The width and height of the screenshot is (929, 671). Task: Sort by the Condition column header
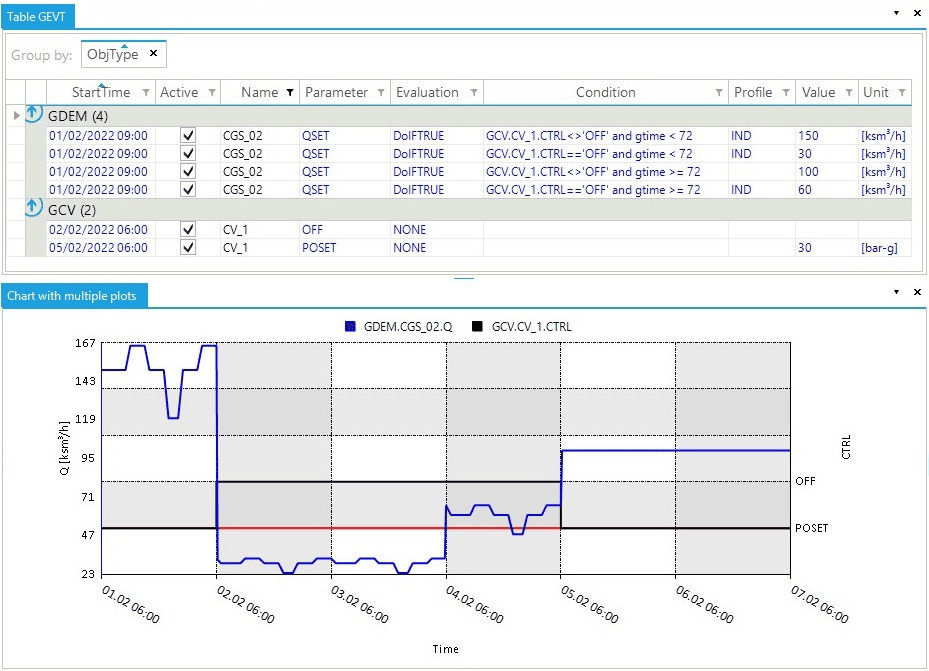pos(605,93)
